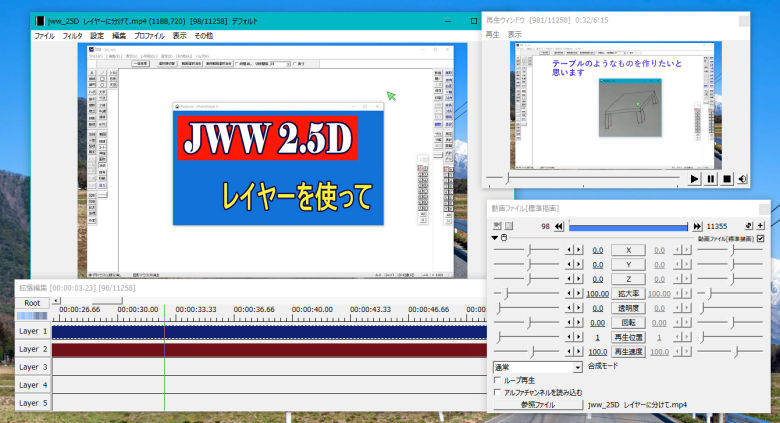Open the プロファイル menu

click(x=149, y=36)
